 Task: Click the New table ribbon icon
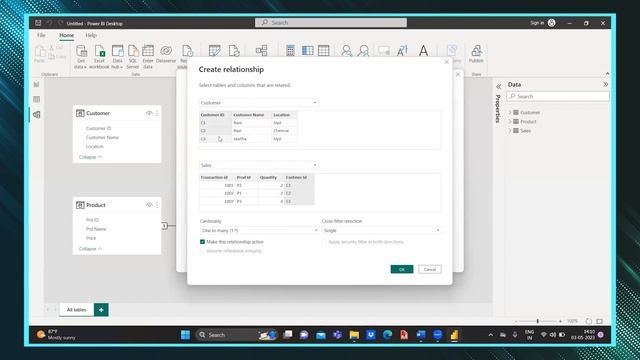pos(324,51)
